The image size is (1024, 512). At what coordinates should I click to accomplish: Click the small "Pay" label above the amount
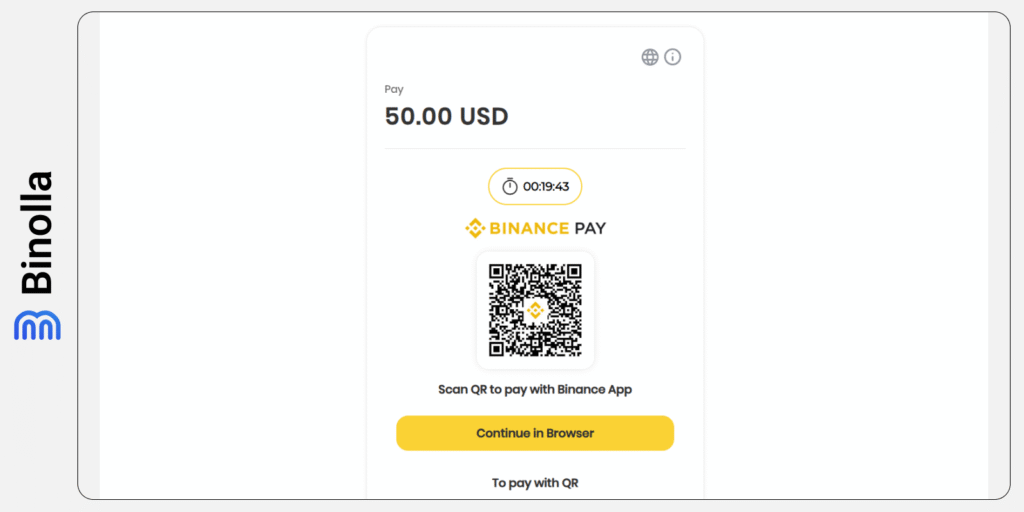point(394,90)
